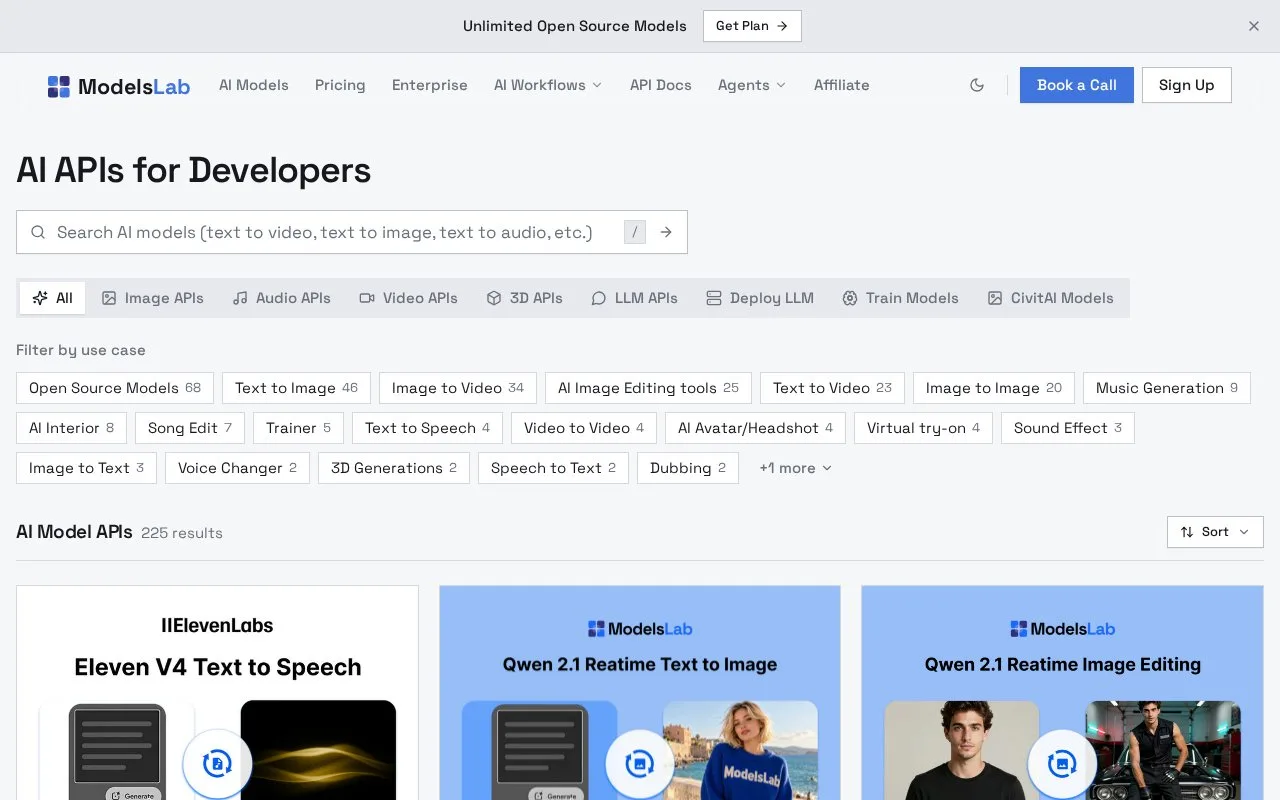Click the Book a Call button

click(1077, 85)
